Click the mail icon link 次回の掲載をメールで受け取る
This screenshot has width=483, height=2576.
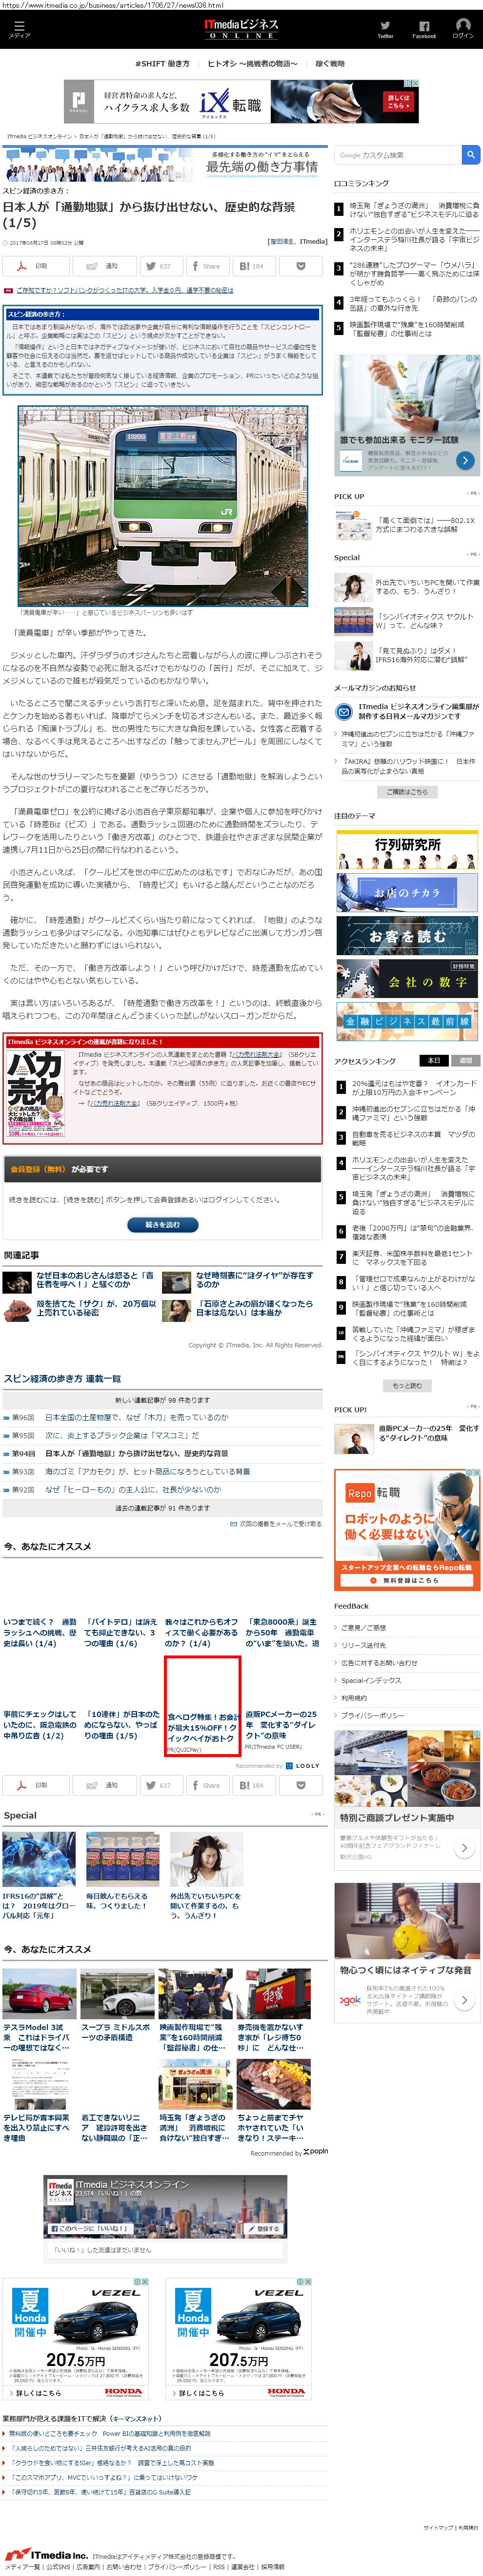coord(276,1524)
